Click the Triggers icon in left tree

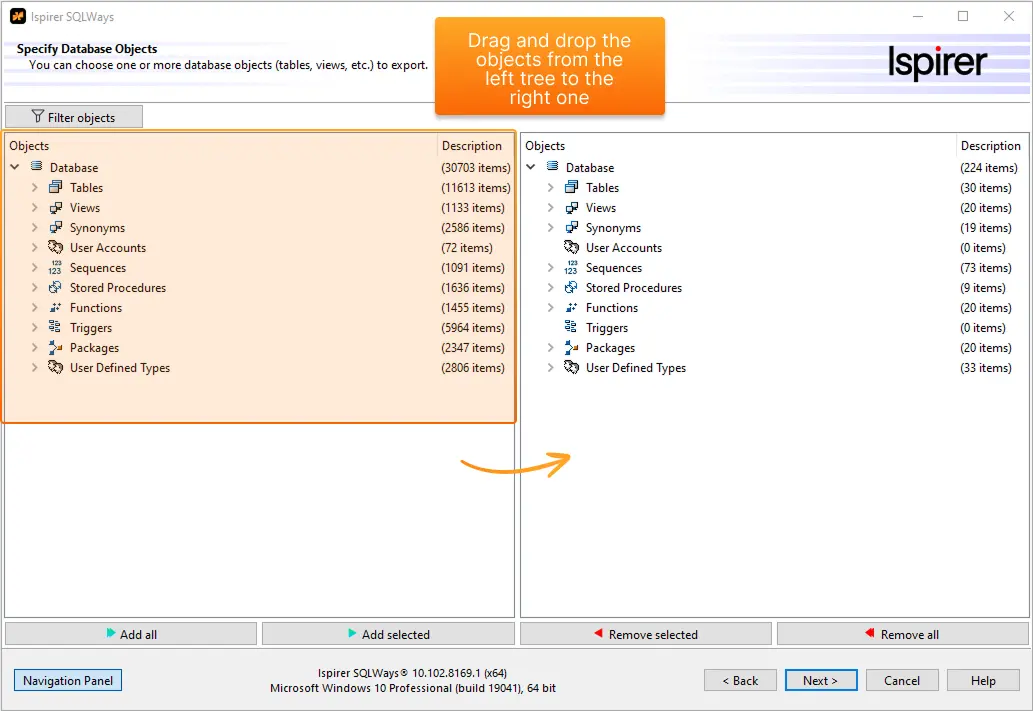pyautogui.click(x=55, y=327)
